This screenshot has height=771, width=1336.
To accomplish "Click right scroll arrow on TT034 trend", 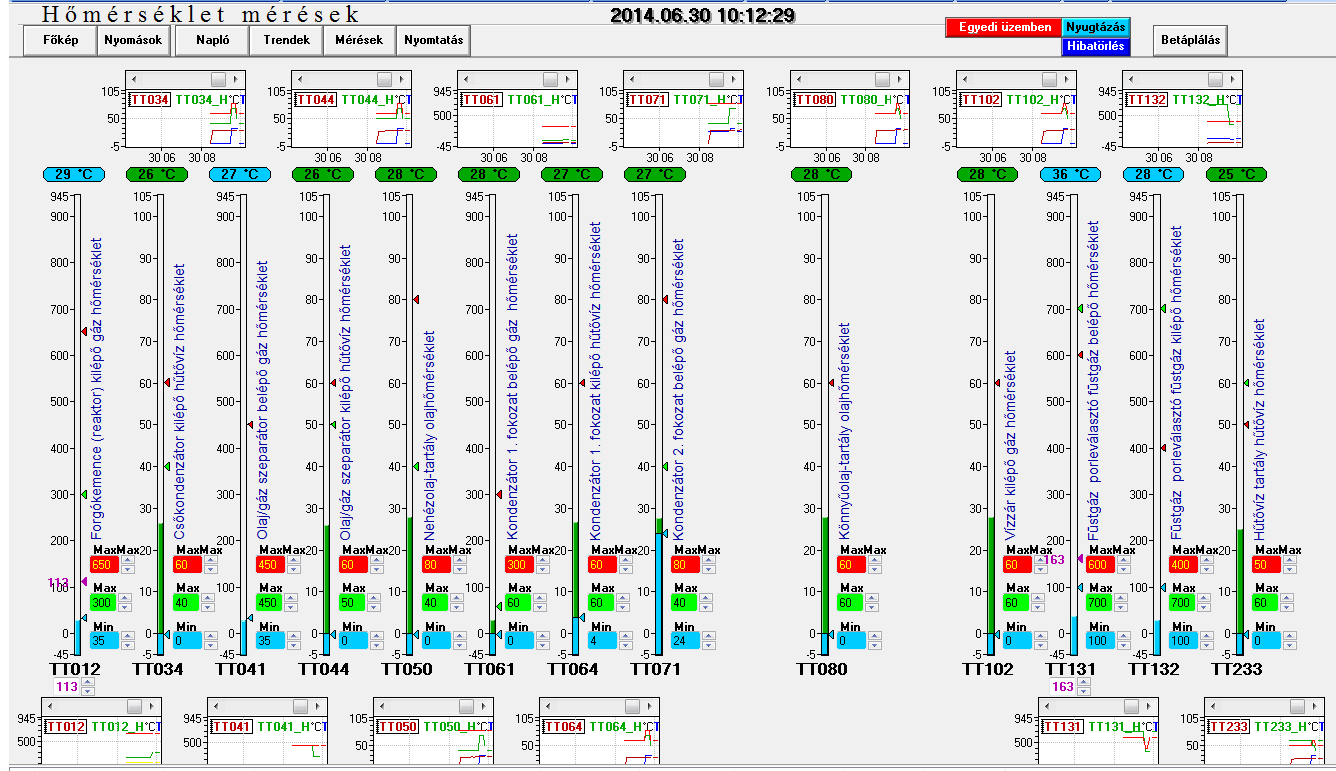I will (x=235, y=79).
